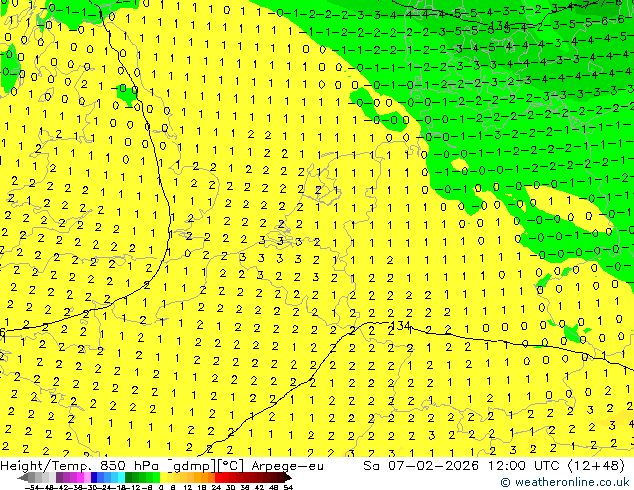Click the forecast date "Sa 07-02-2026"

pyautogui.click(x=421, y=466)
